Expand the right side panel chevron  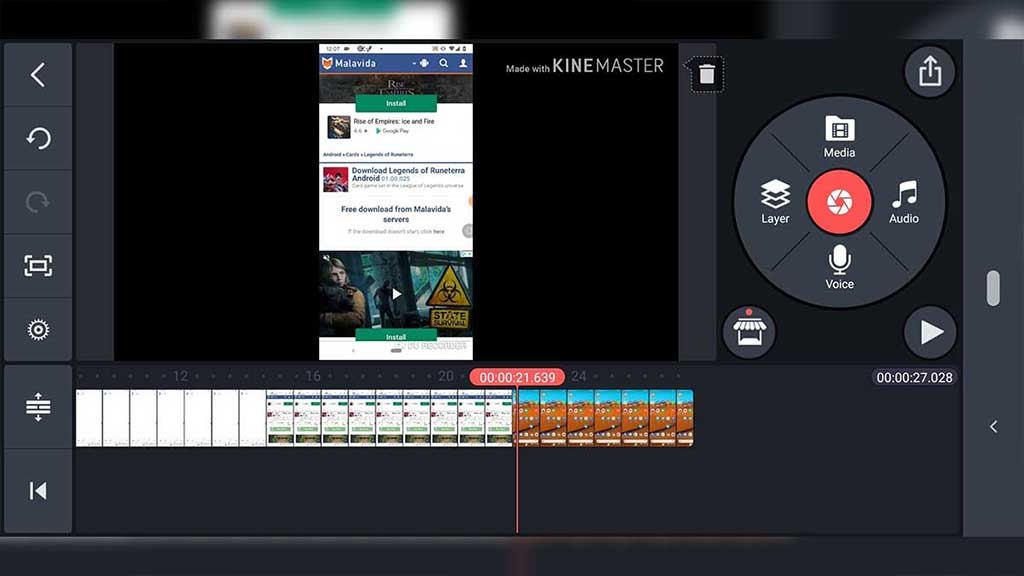pos(993,427)
